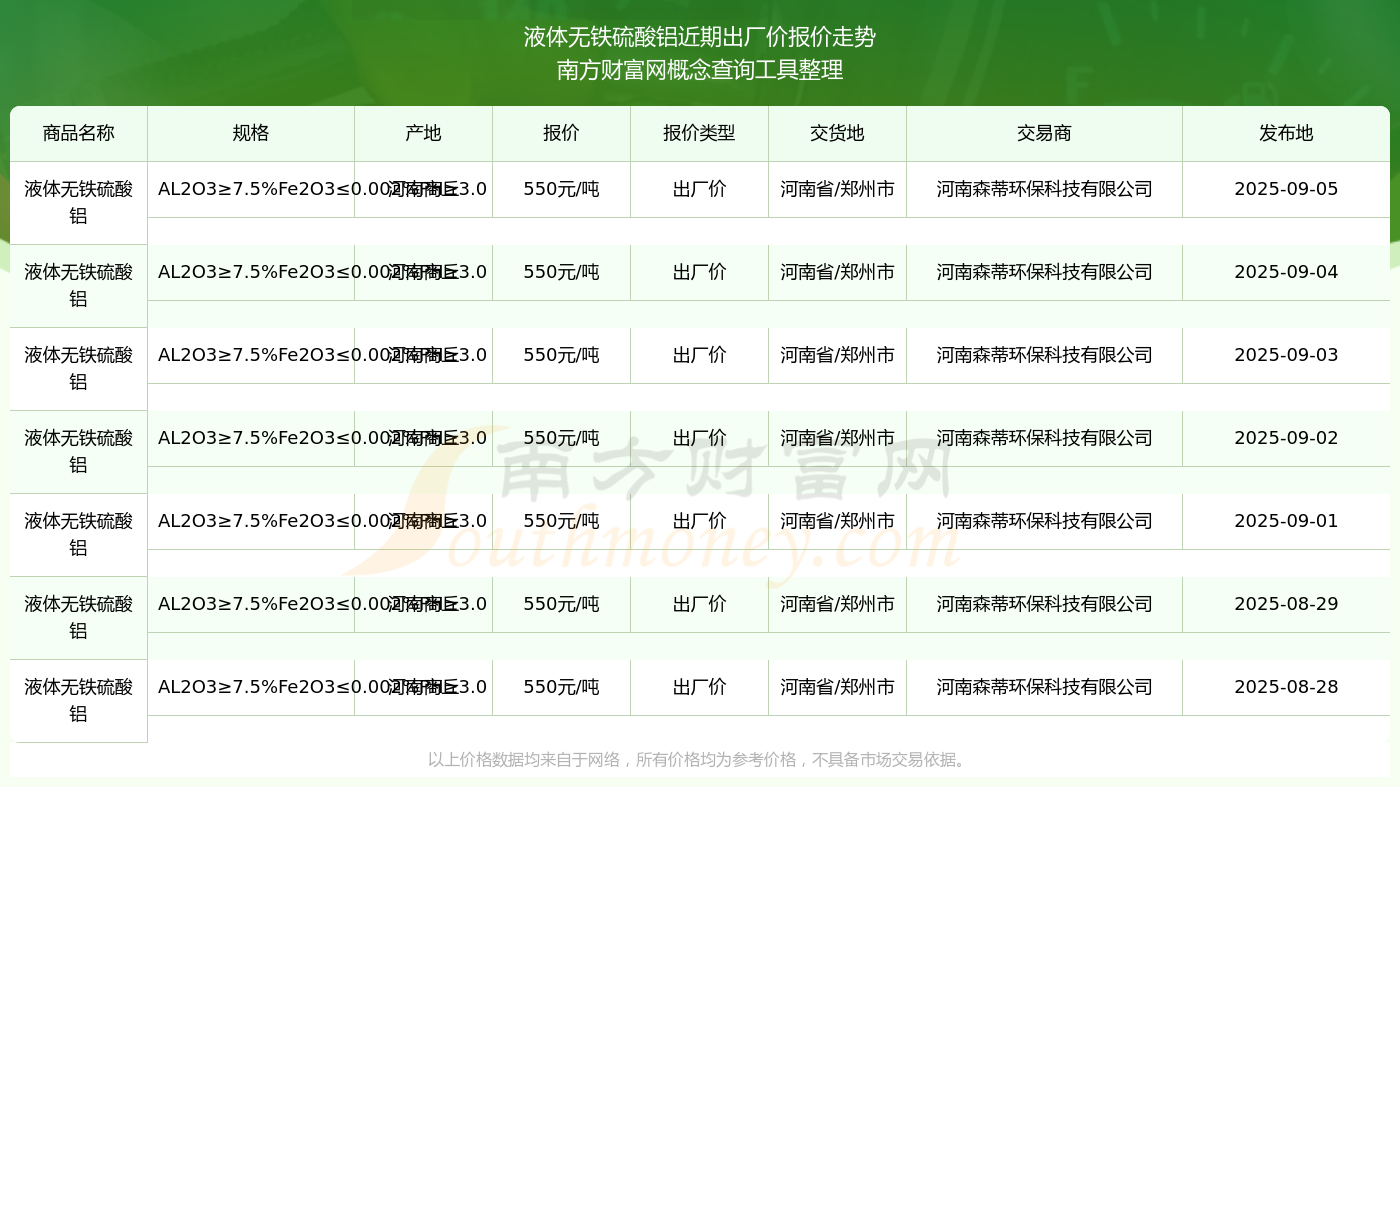The width and height of the screenshot is (1400, 1205).
Task: Click the 报价类型 column header
Action: [x=699, y=133]
